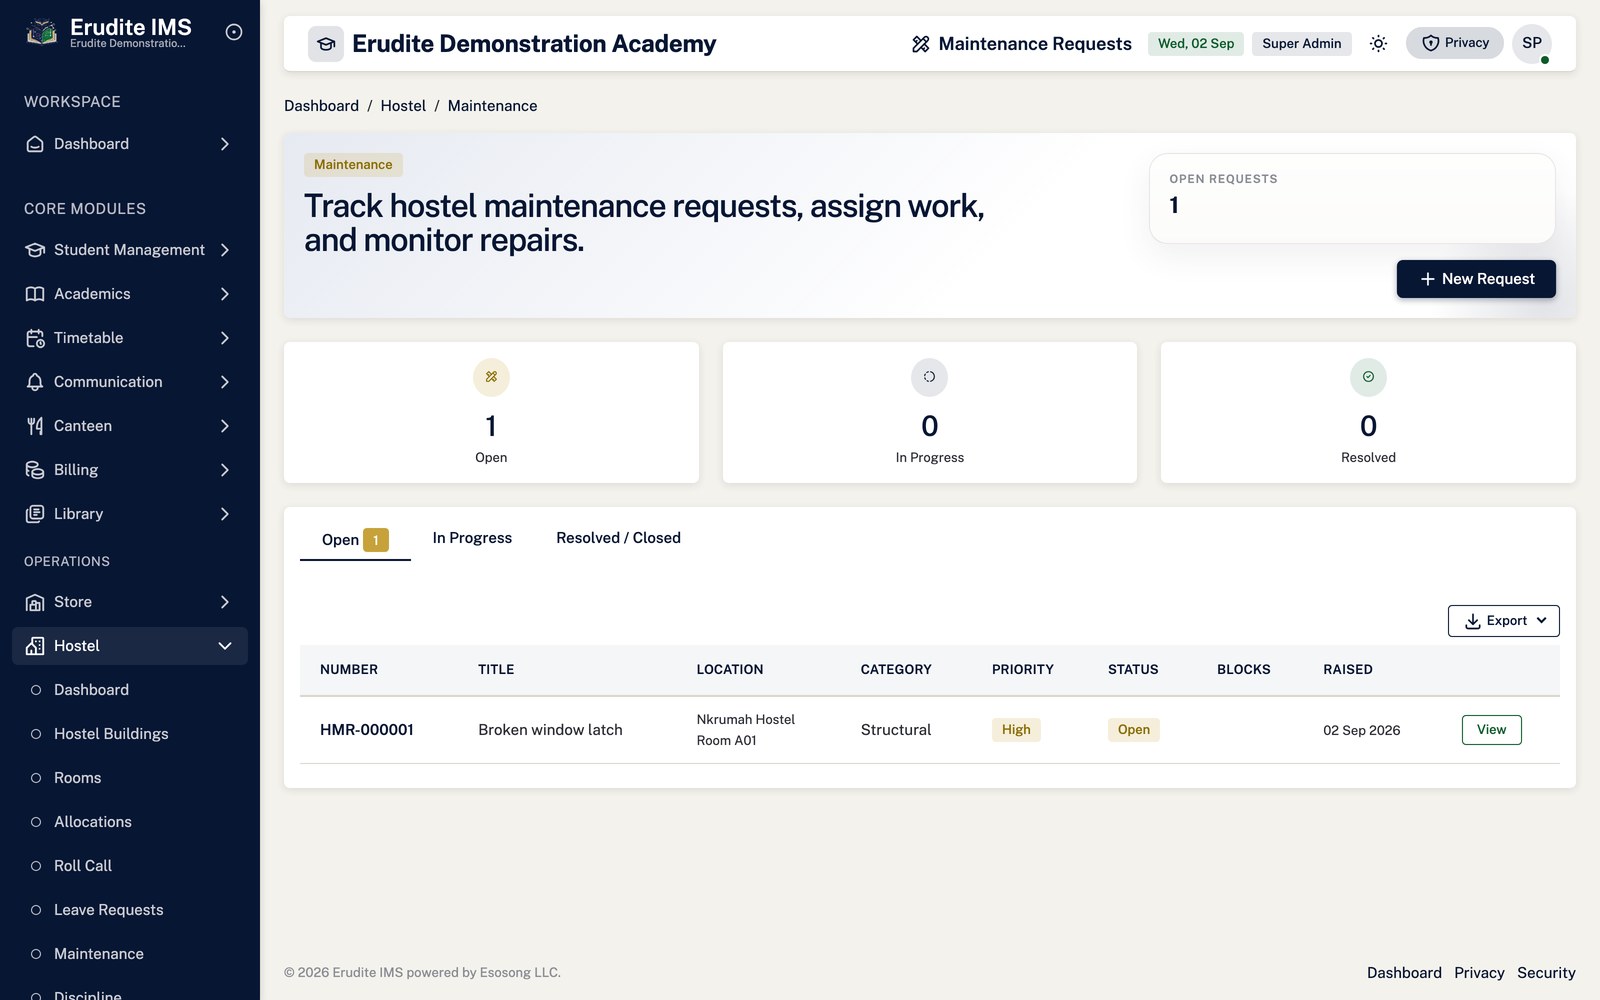Select the Open tab
Screen dimensions: 1600x1000
(x=355, y=540)
